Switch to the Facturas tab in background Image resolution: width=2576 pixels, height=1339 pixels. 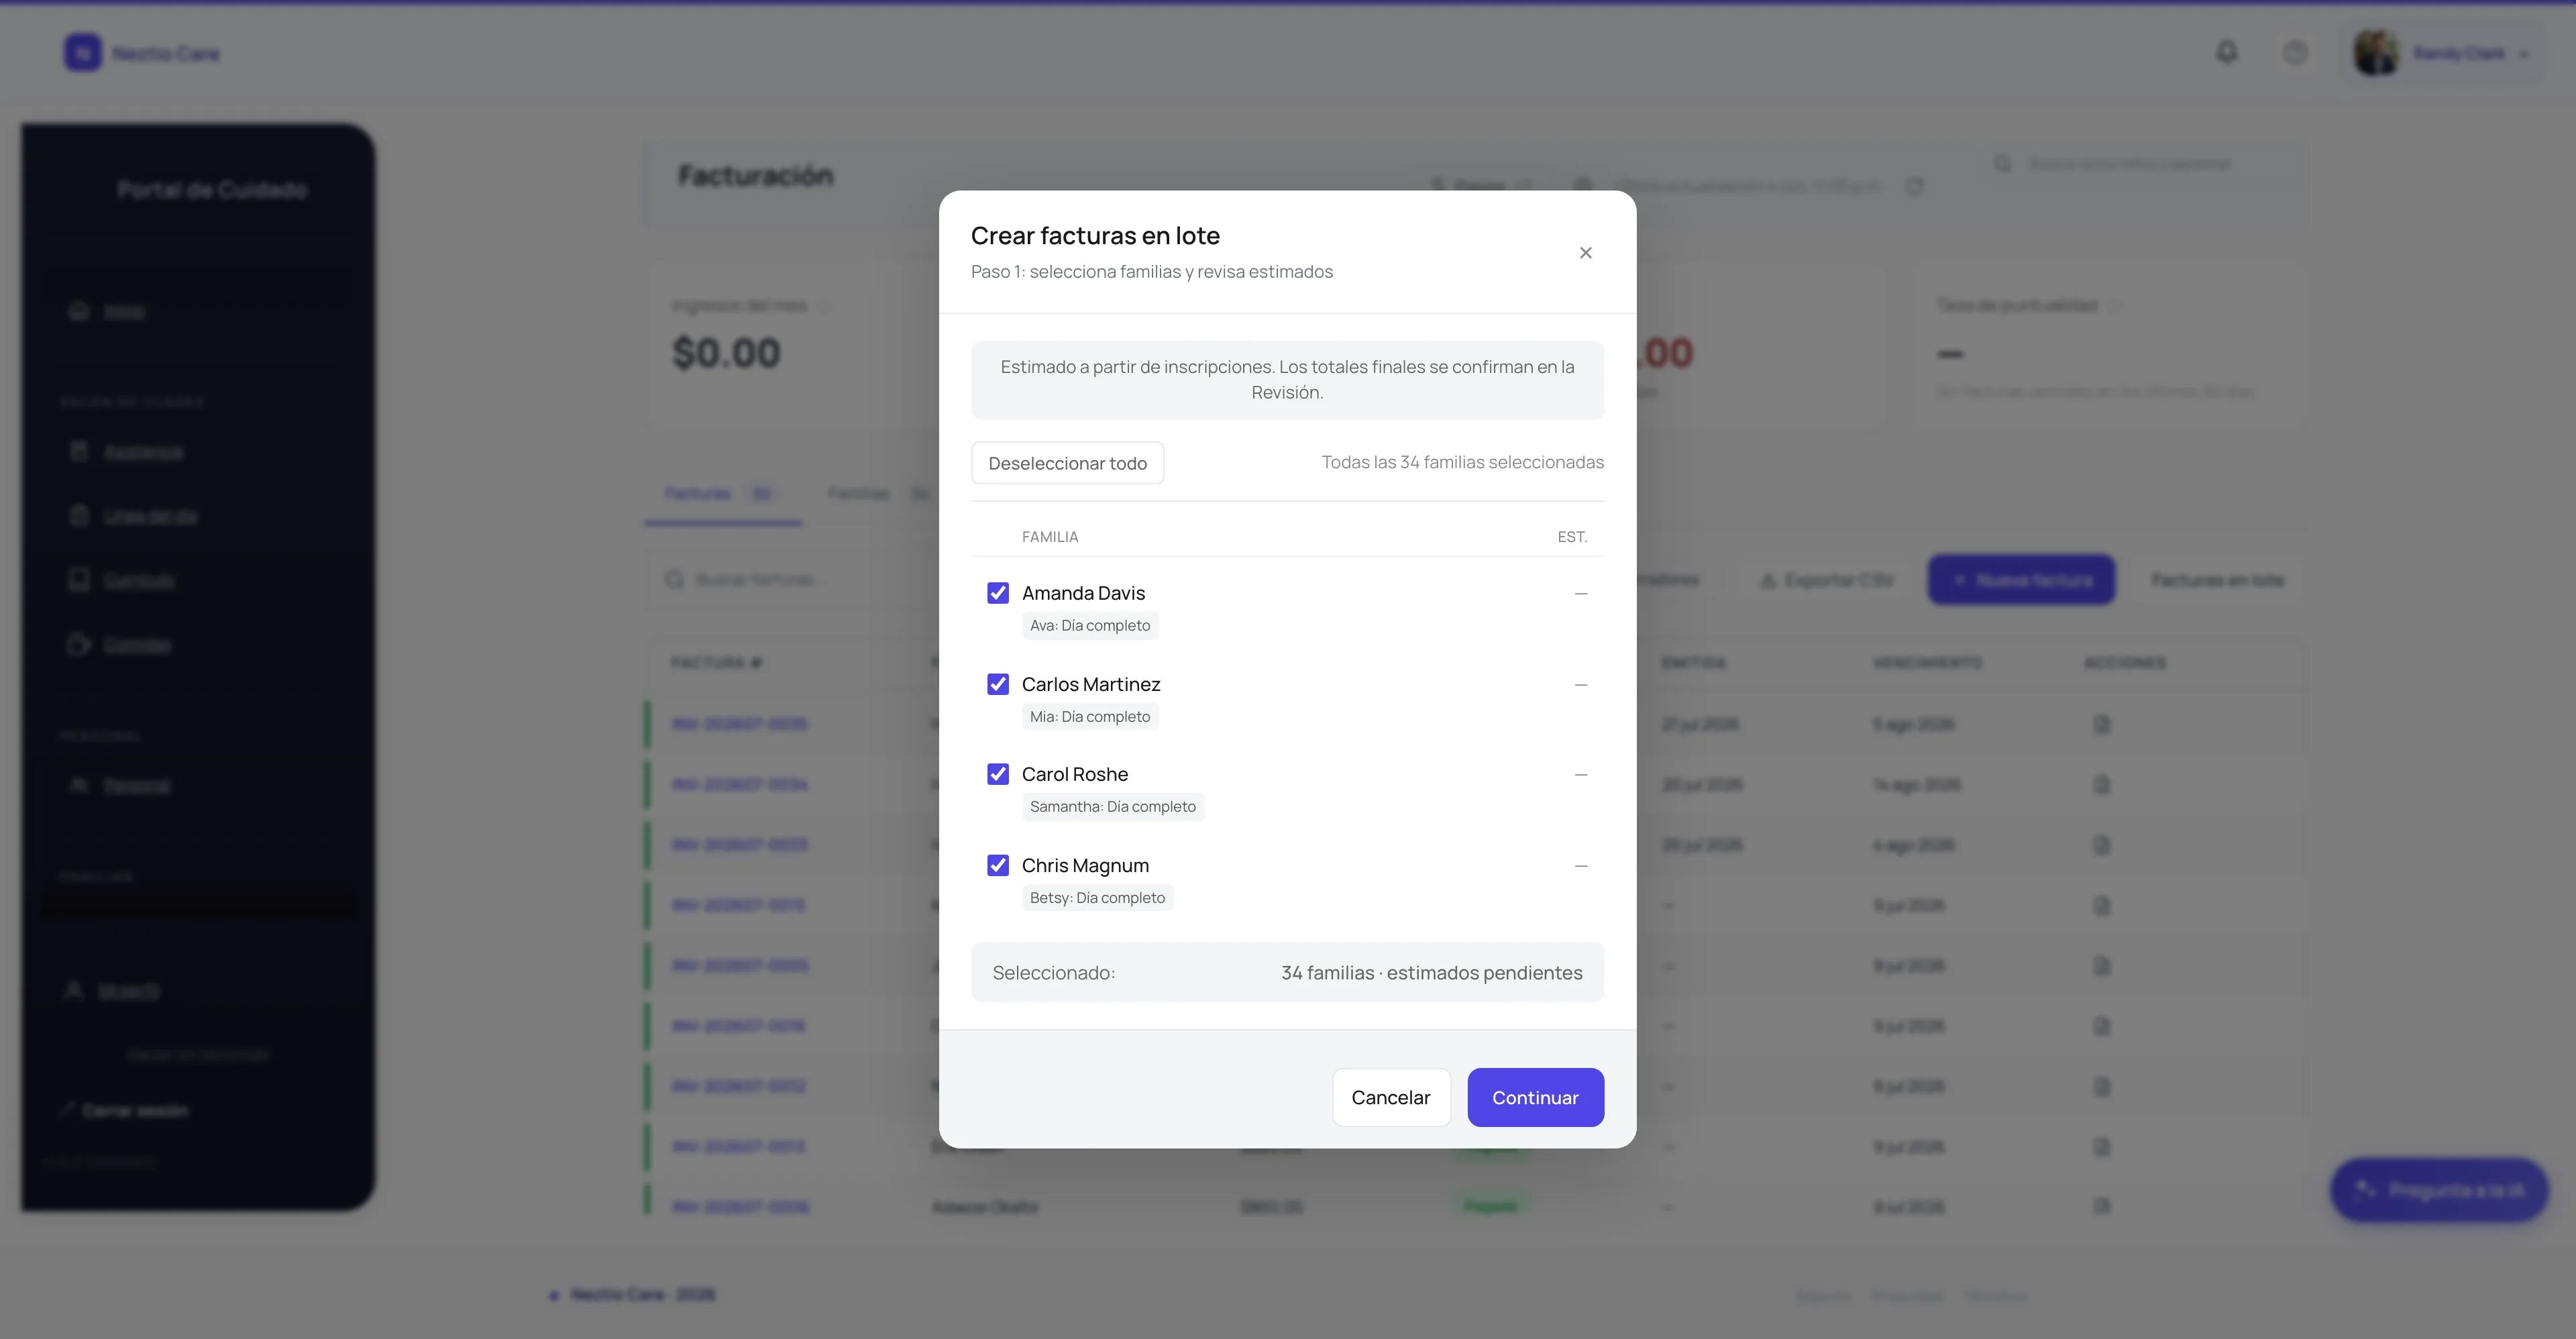click(x=721, y=494)
